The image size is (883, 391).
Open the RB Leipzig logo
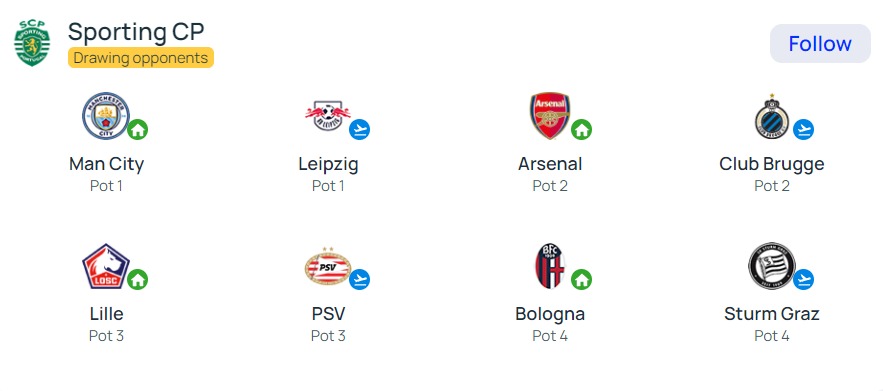tap(328, 115)
